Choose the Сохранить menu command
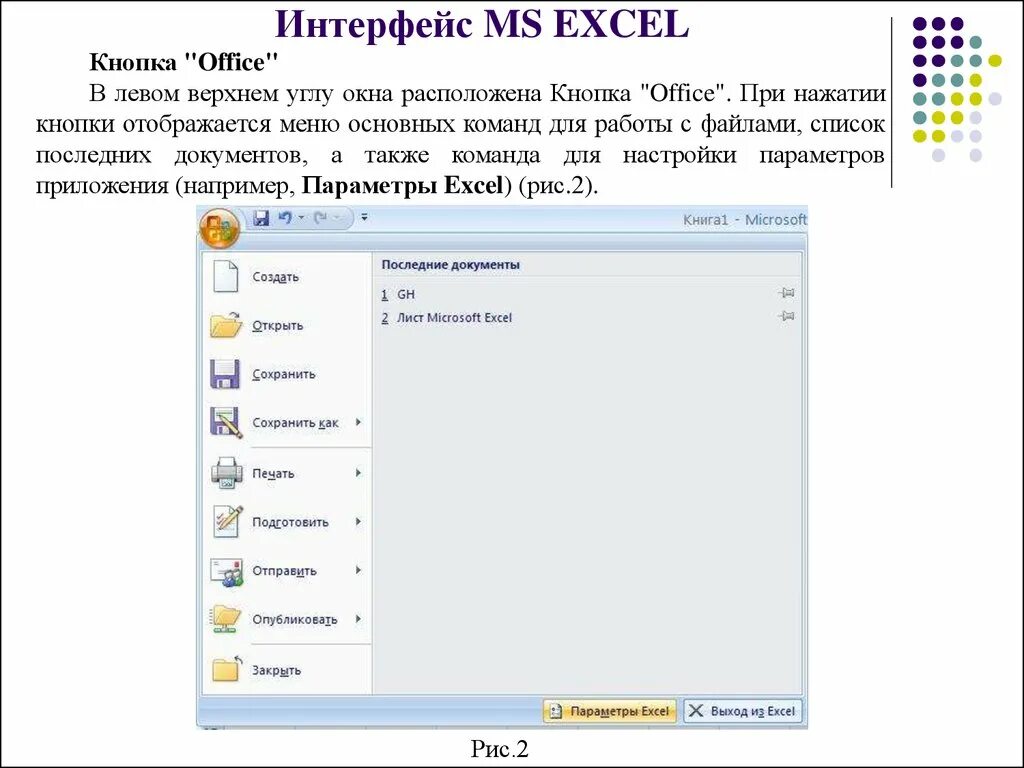 (283, 374)
